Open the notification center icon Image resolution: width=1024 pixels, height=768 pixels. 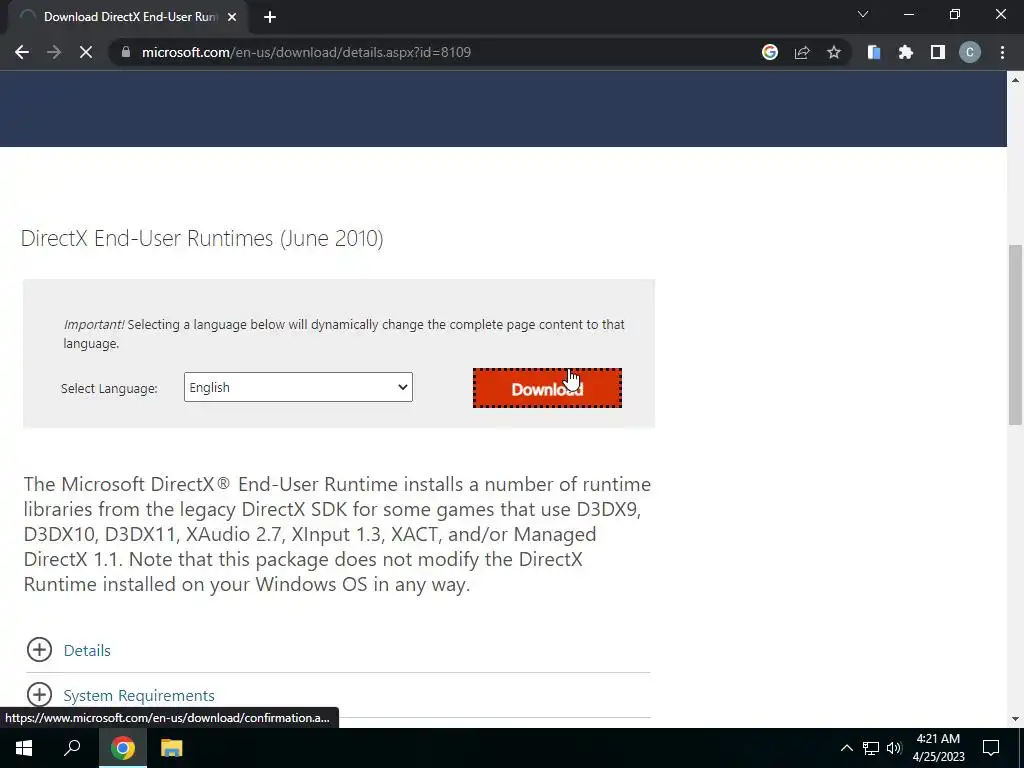point(991,748)
